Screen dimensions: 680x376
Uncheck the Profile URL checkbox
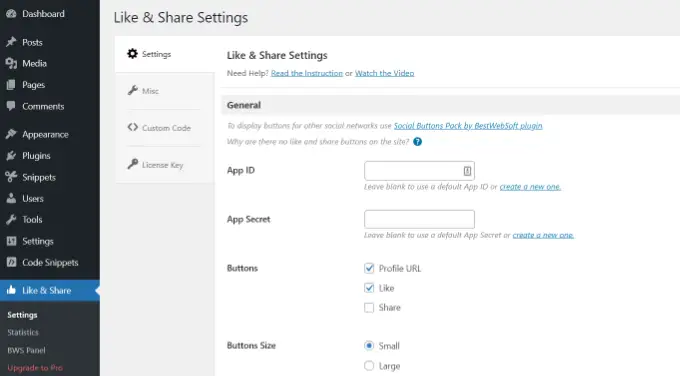pyautogui.click(x=369, y=268)
